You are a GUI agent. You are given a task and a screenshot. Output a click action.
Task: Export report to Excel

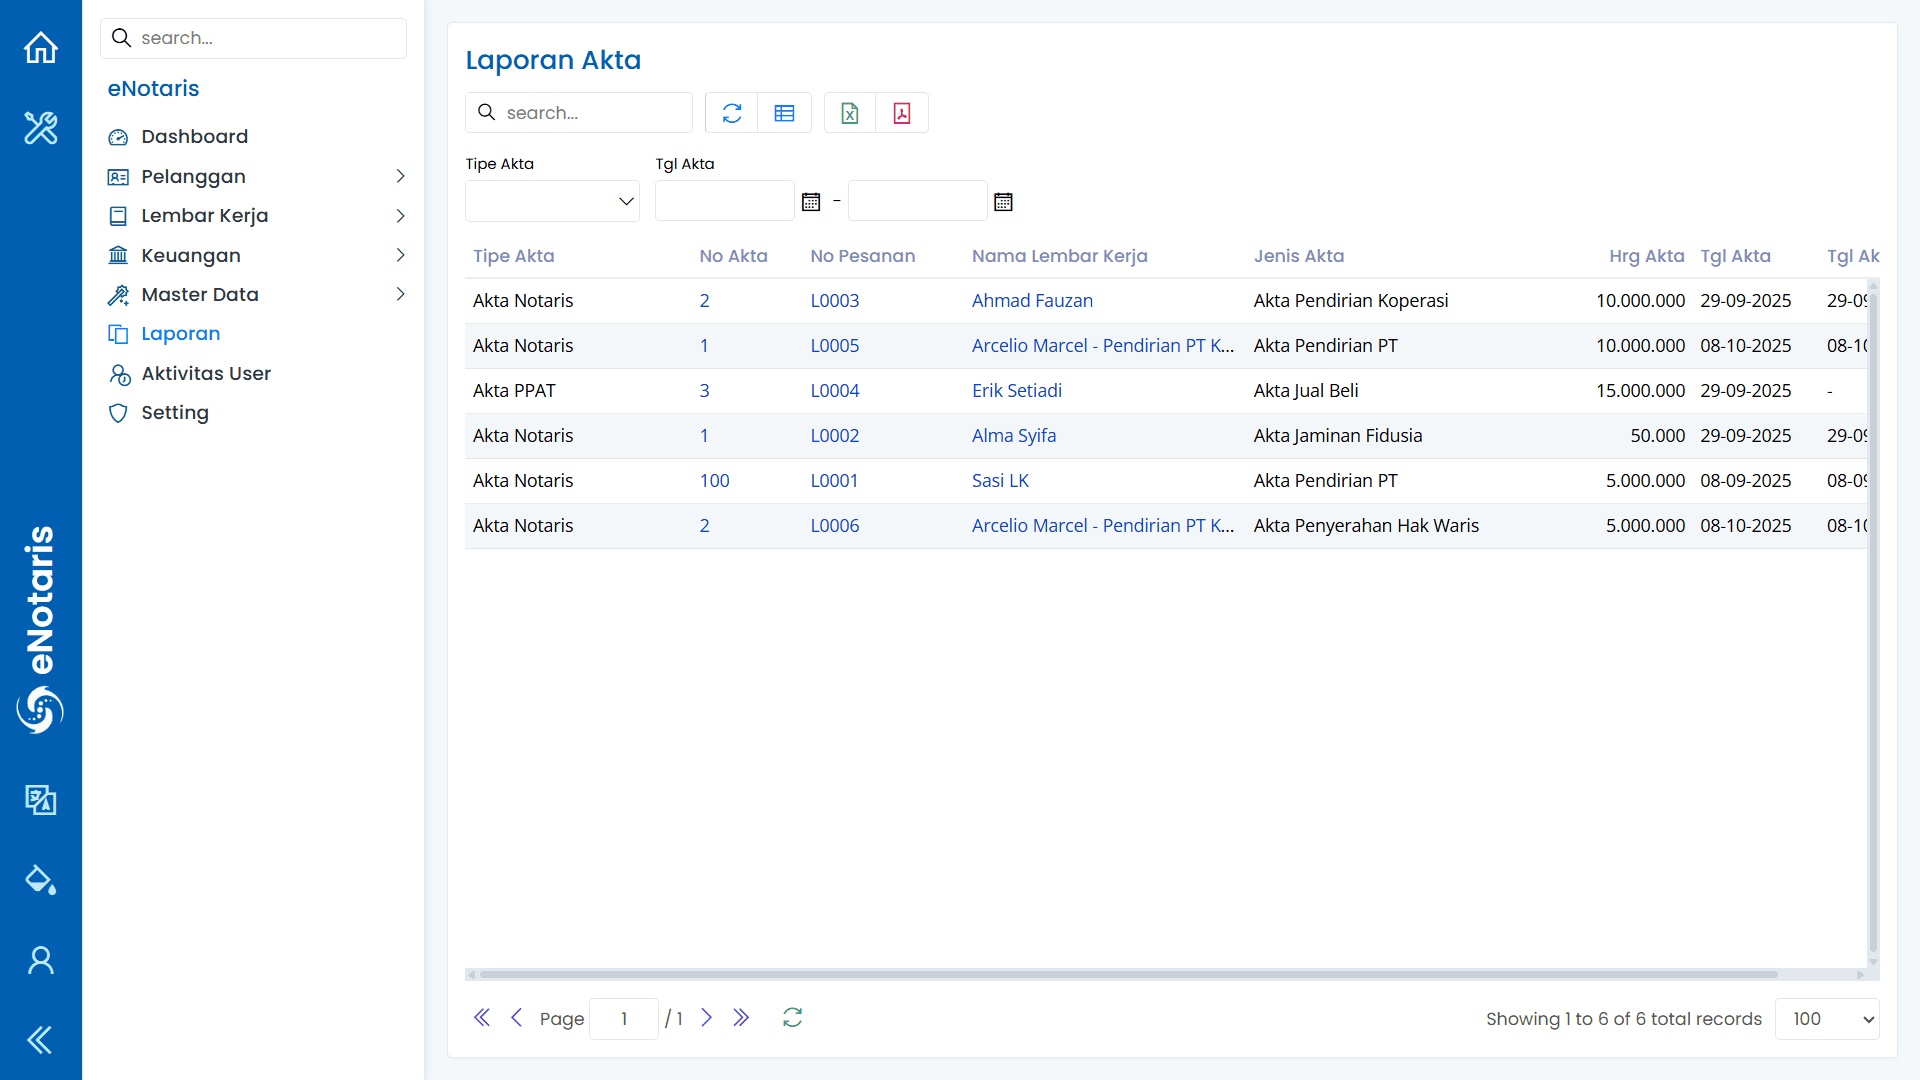point(850,113)
